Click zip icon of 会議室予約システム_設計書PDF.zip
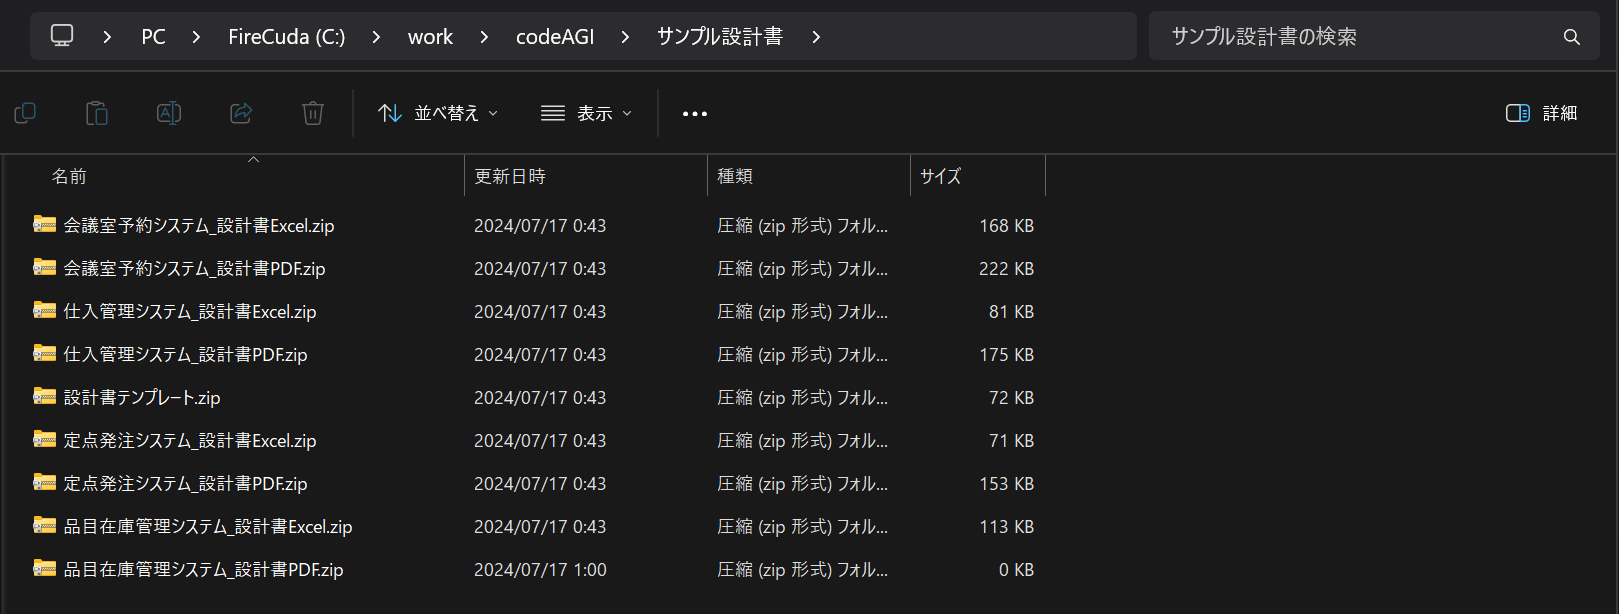The width and height of the screenshot is (1619, 614). tap(44, 267)
